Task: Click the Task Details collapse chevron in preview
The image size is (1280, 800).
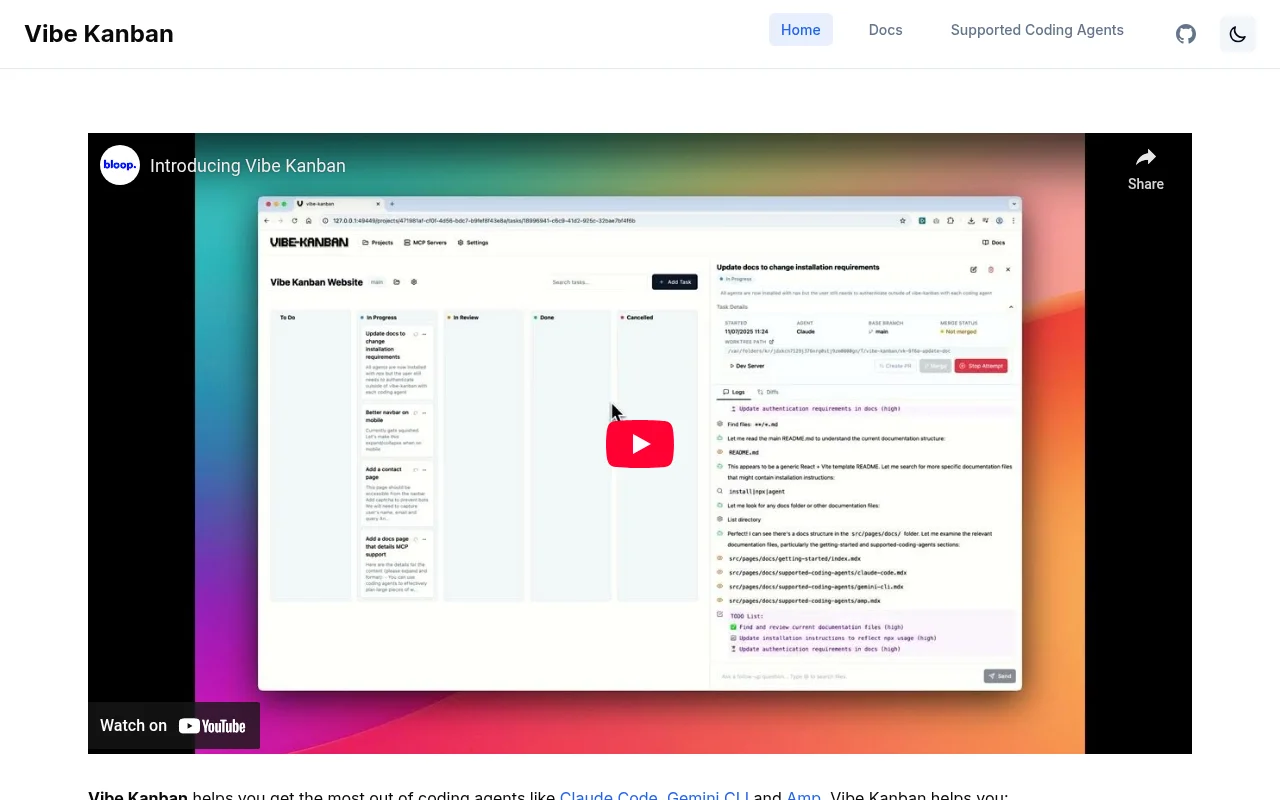Action: click(x=1010, y=307)
